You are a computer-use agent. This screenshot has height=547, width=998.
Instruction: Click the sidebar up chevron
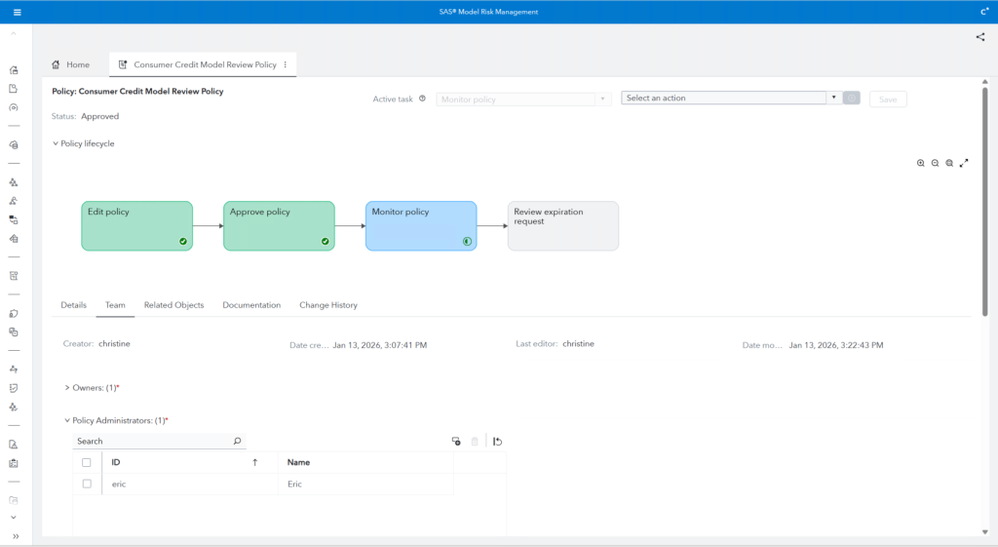pos(13,33)
